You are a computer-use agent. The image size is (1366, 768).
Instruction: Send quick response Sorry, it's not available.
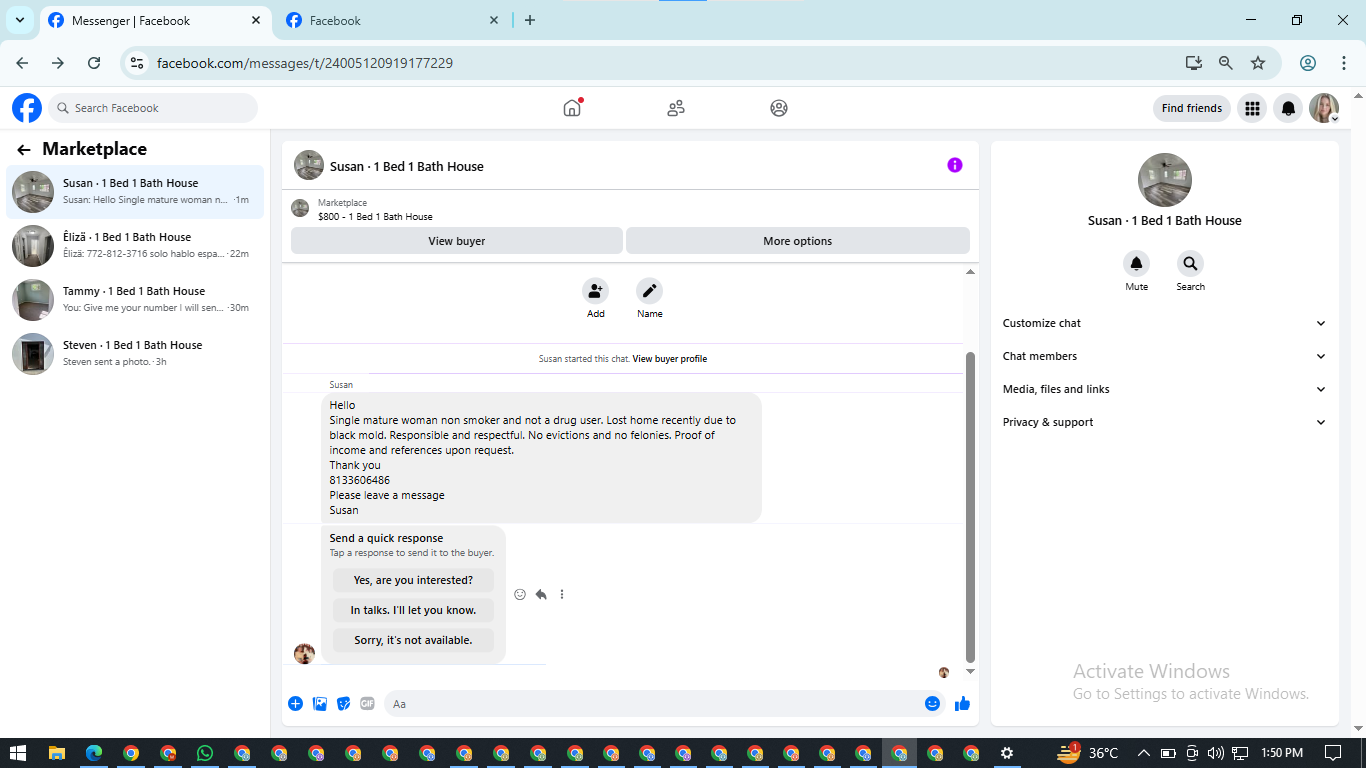coord(413,640)
